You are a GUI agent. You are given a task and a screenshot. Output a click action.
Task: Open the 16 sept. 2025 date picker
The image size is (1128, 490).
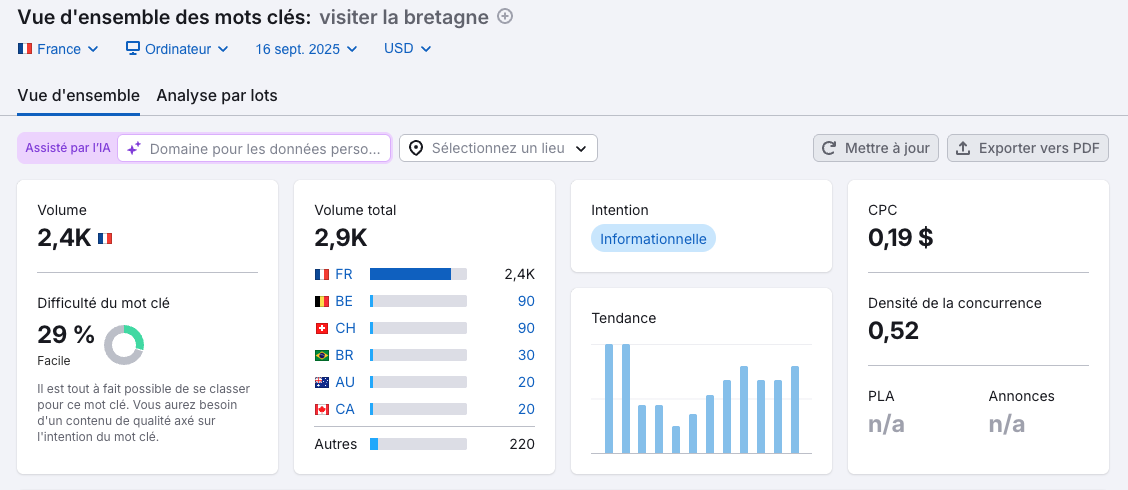coord(306,49)
